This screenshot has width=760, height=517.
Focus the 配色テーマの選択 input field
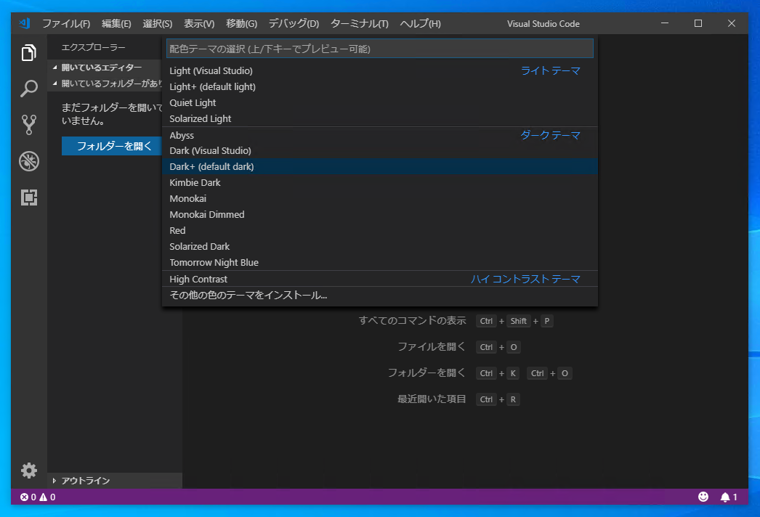[x=380, y=48]
